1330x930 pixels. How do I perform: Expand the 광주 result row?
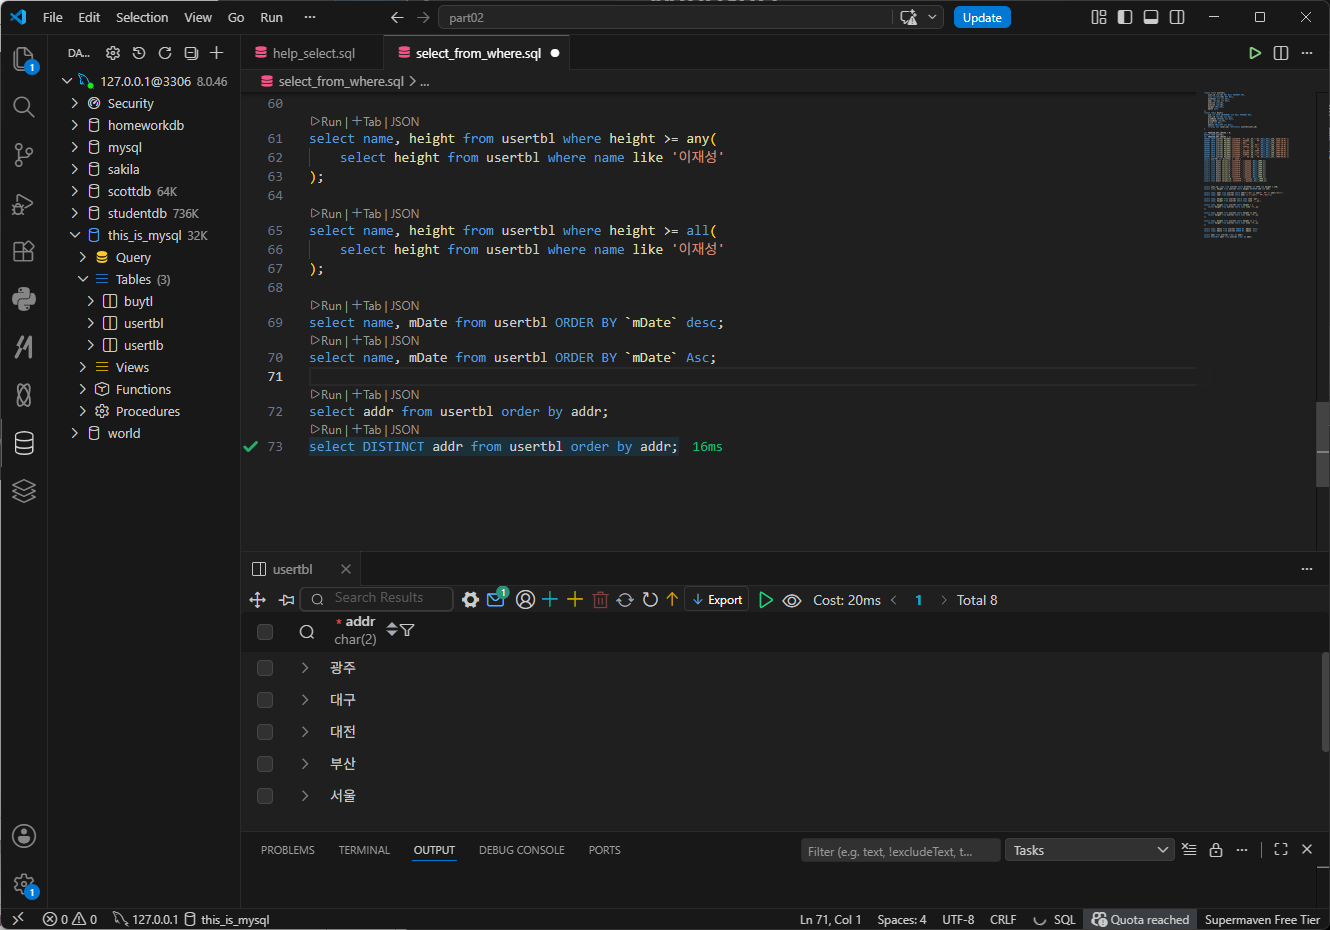(x=305, y=668)
